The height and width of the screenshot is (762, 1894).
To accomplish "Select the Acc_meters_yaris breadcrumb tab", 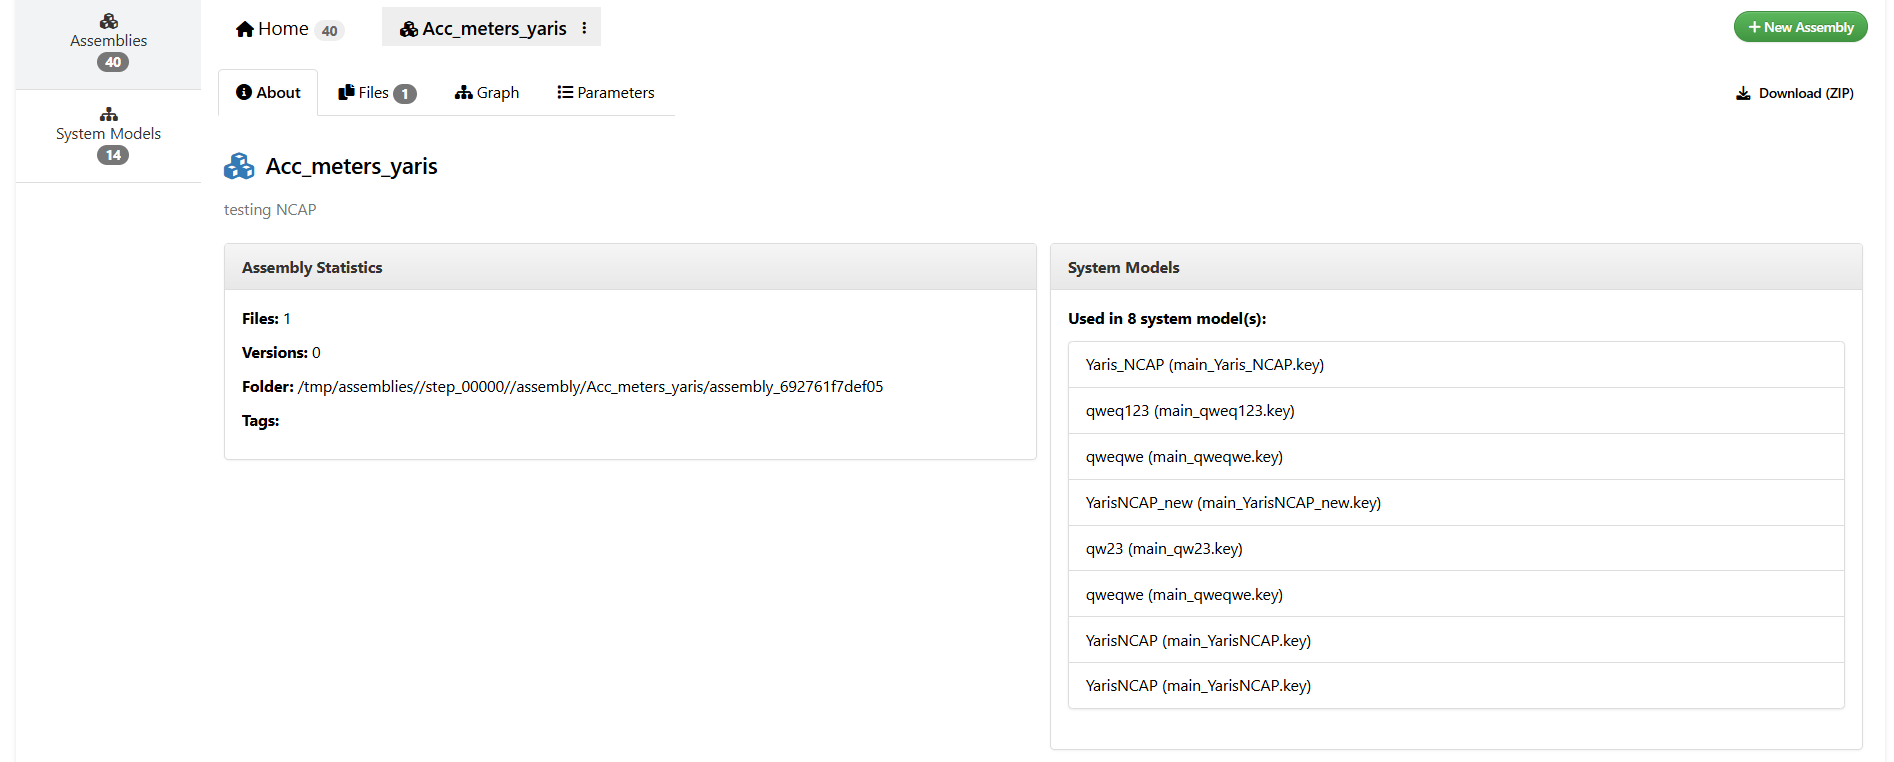I will click(x=483, y=28).
